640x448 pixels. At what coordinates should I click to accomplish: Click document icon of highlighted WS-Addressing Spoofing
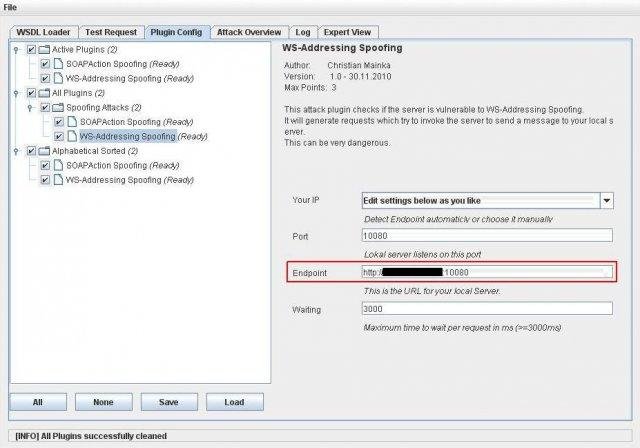coord(72,136)
